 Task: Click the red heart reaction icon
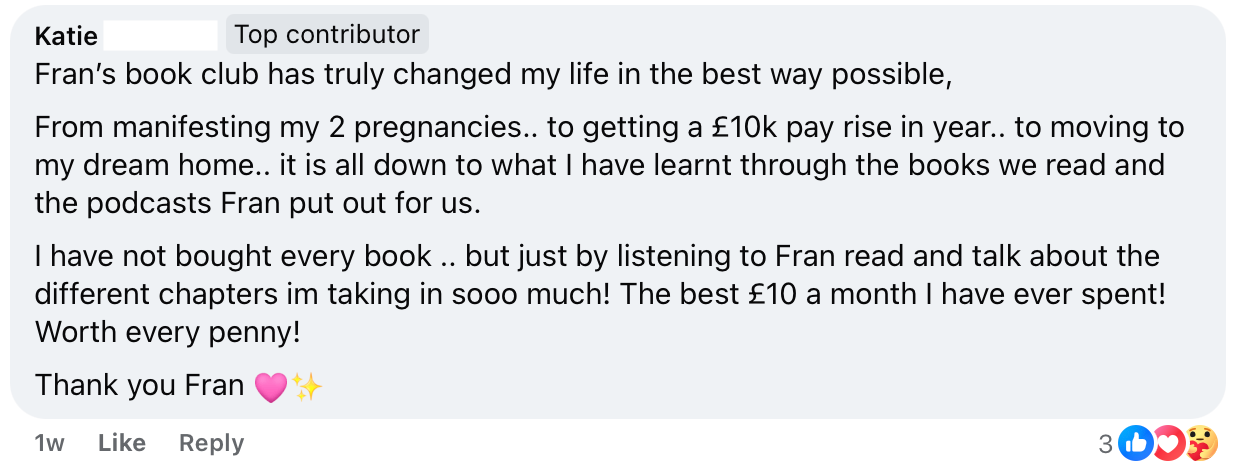click(1167, 442)
